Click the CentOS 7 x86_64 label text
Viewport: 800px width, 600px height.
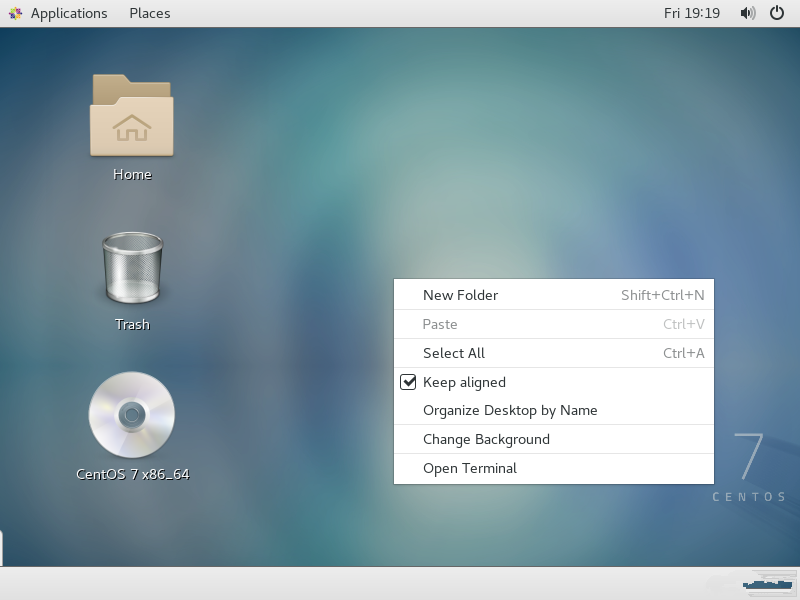pos(133,474)
